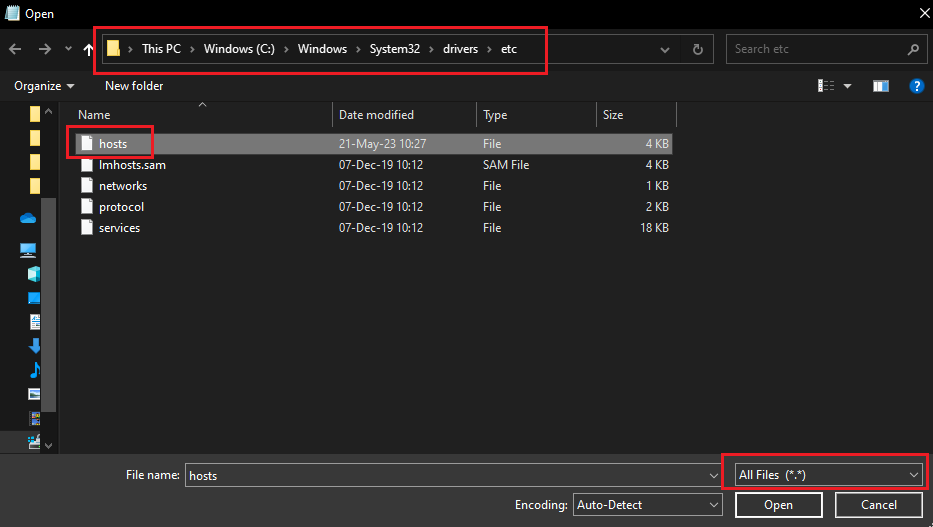The height and width of the screenshot is (527, 933).
Task: Open Music folder in the sidebar
Action: [35, 370]
